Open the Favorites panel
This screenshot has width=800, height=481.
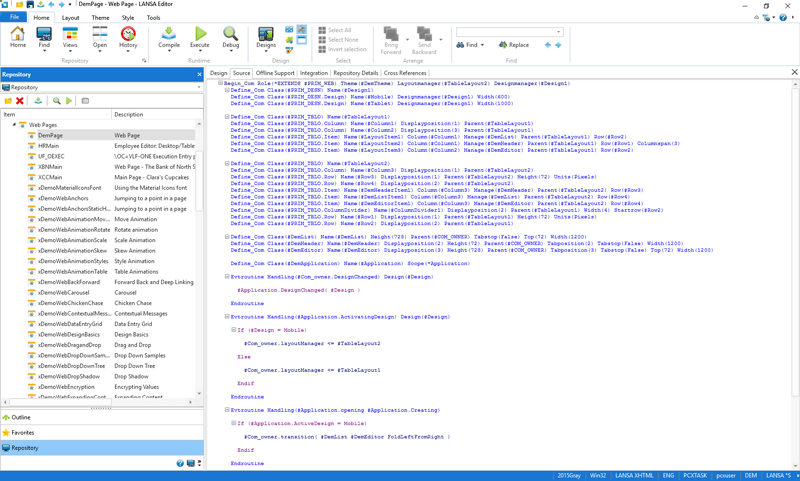(x=22, y=433)
